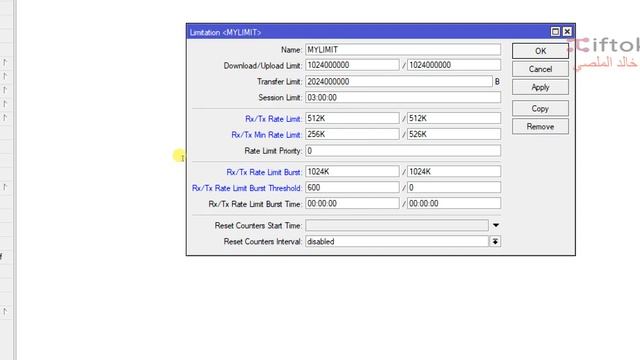Click the Reset Counters Interval field disabled
Viewport: 640px width, 360px height.
[397, 242]
